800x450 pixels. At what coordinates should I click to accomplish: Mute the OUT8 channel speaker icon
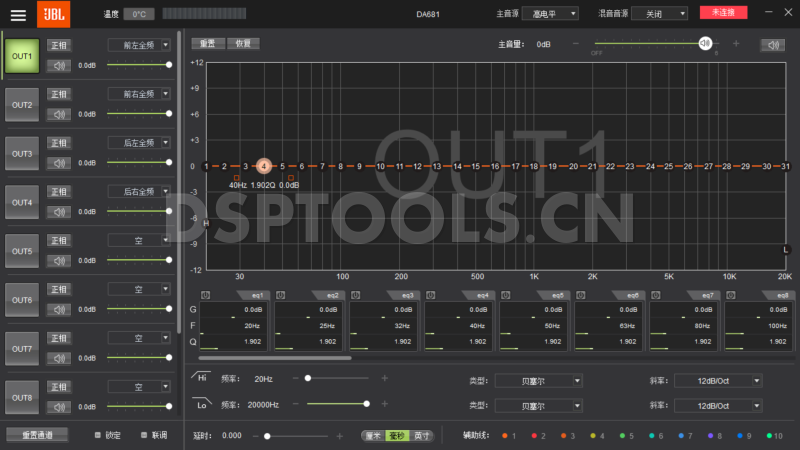tap(59, 407)
